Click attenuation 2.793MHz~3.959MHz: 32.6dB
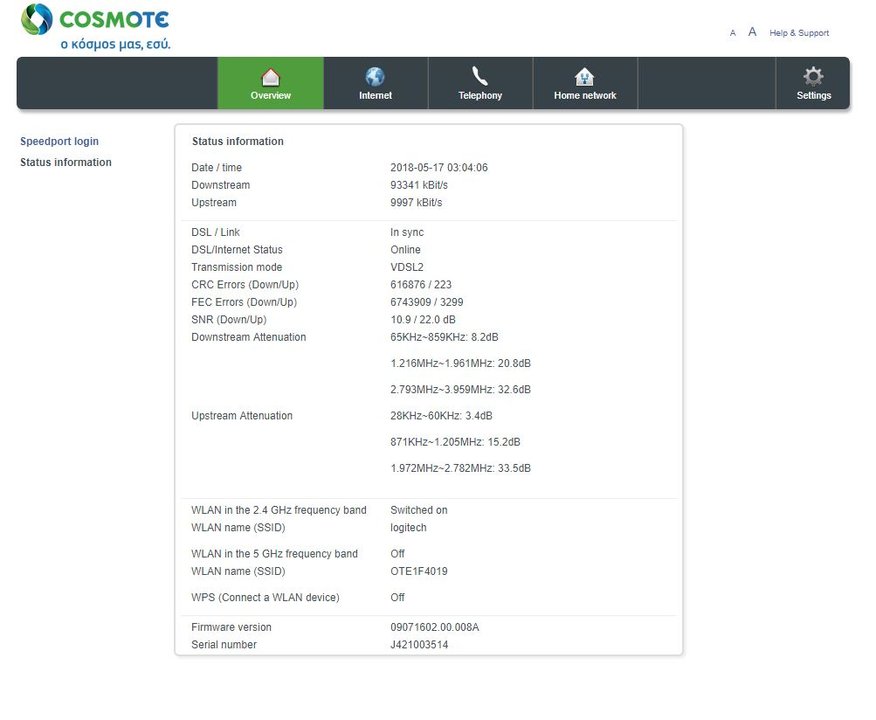 (x=460, y=389)
